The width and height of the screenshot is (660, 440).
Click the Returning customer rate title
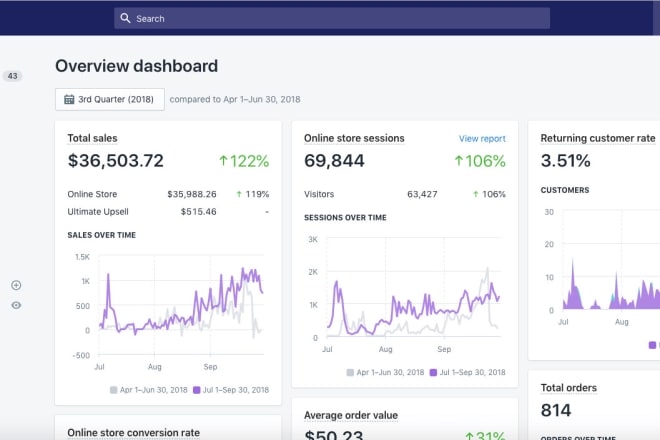[x=598, y=138]
